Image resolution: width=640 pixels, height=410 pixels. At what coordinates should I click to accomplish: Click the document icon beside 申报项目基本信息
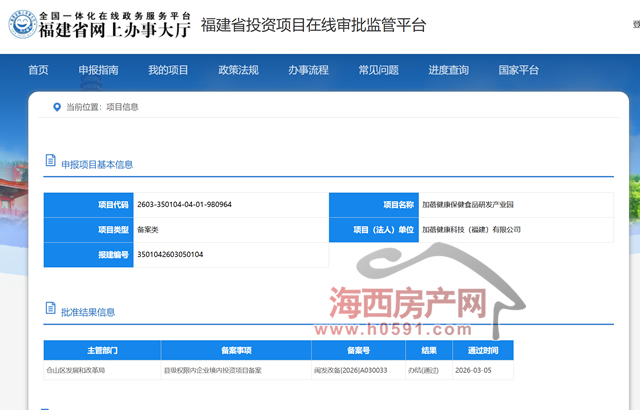click(50, 163)
